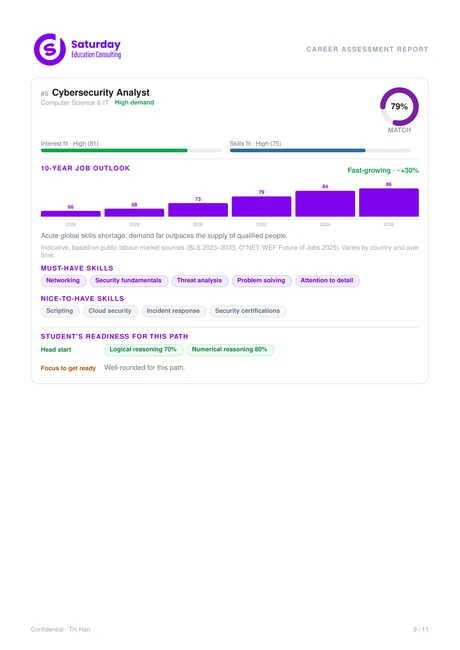Select the Security fundamentals skill chip
Viewport: 460px width, 650px height.
(x=129, y=281)
